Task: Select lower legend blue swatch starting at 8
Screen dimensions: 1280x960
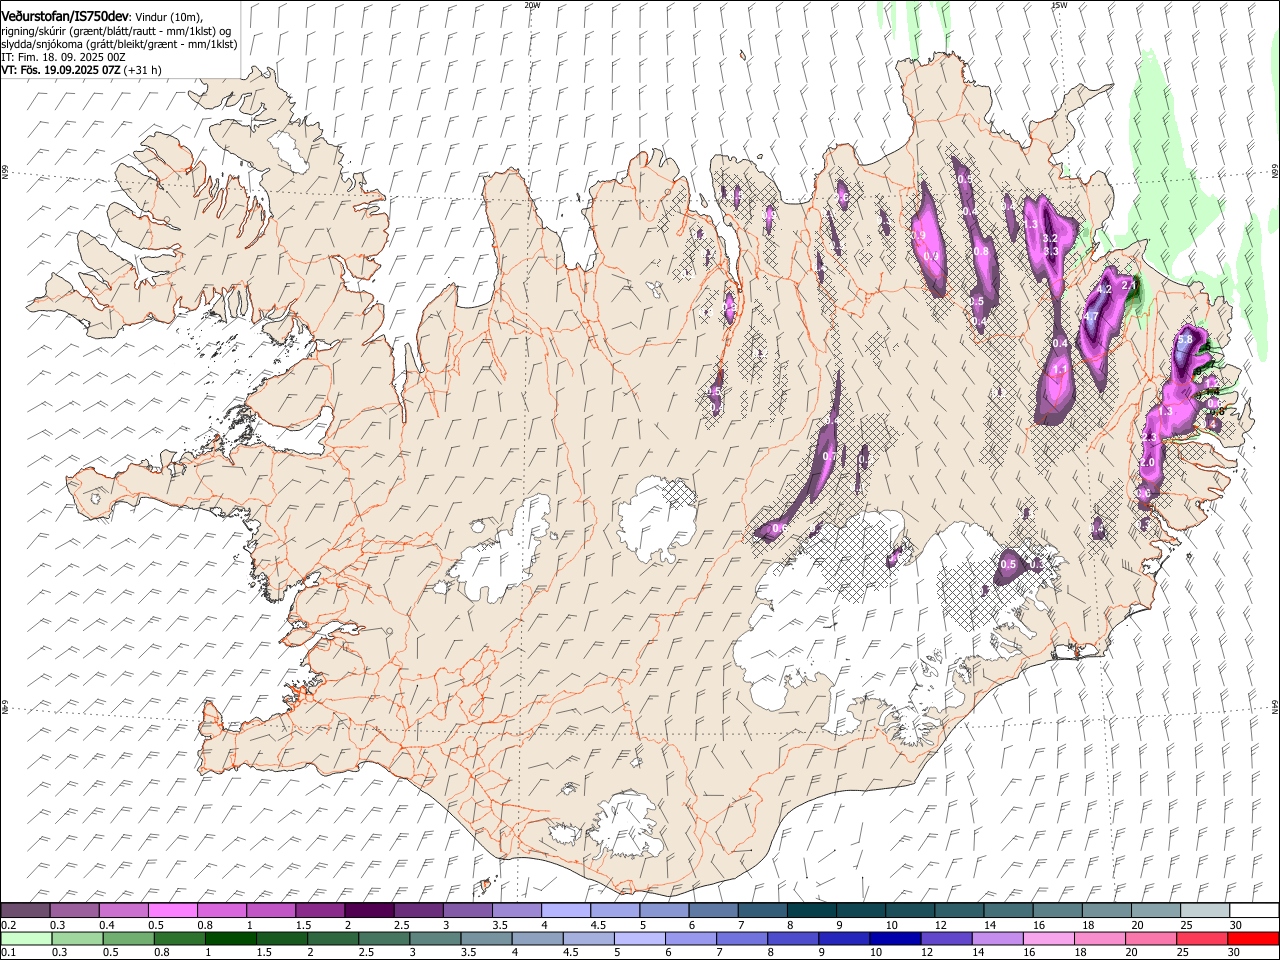Action: (x=792, y=939)
